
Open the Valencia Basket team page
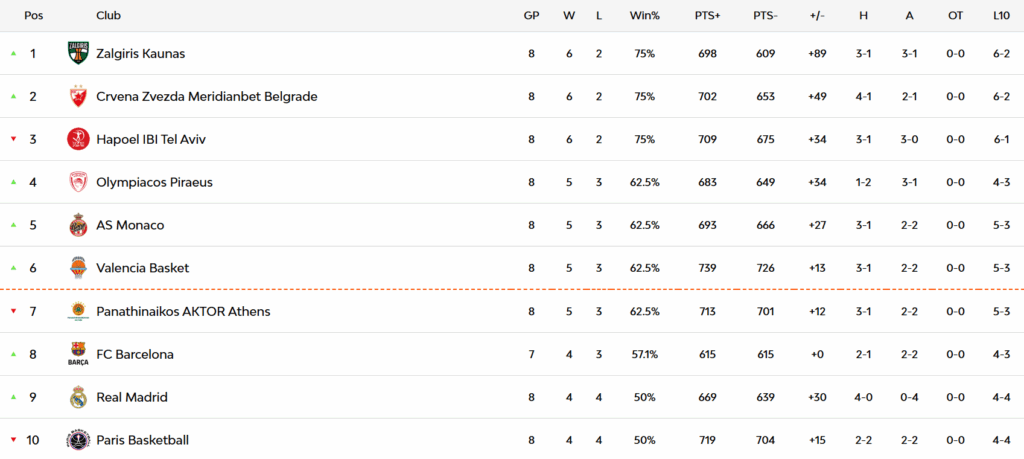coord(142,268)
